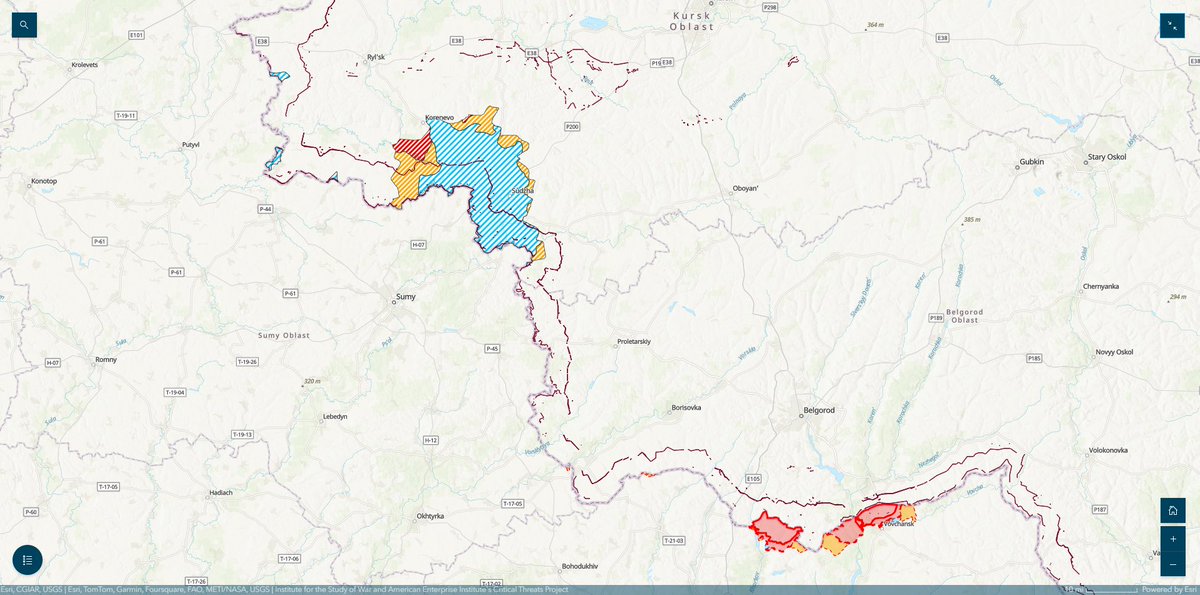The image size is (1200, 595).
Task: Click the red shaded area at Vovchansk
Action: pos(878,515)
